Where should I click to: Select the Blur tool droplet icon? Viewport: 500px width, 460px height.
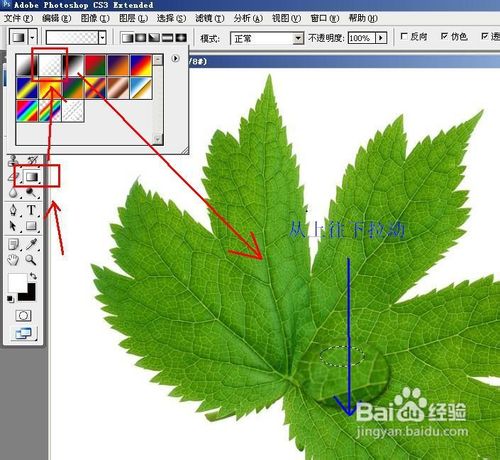[x=13, y=193]
